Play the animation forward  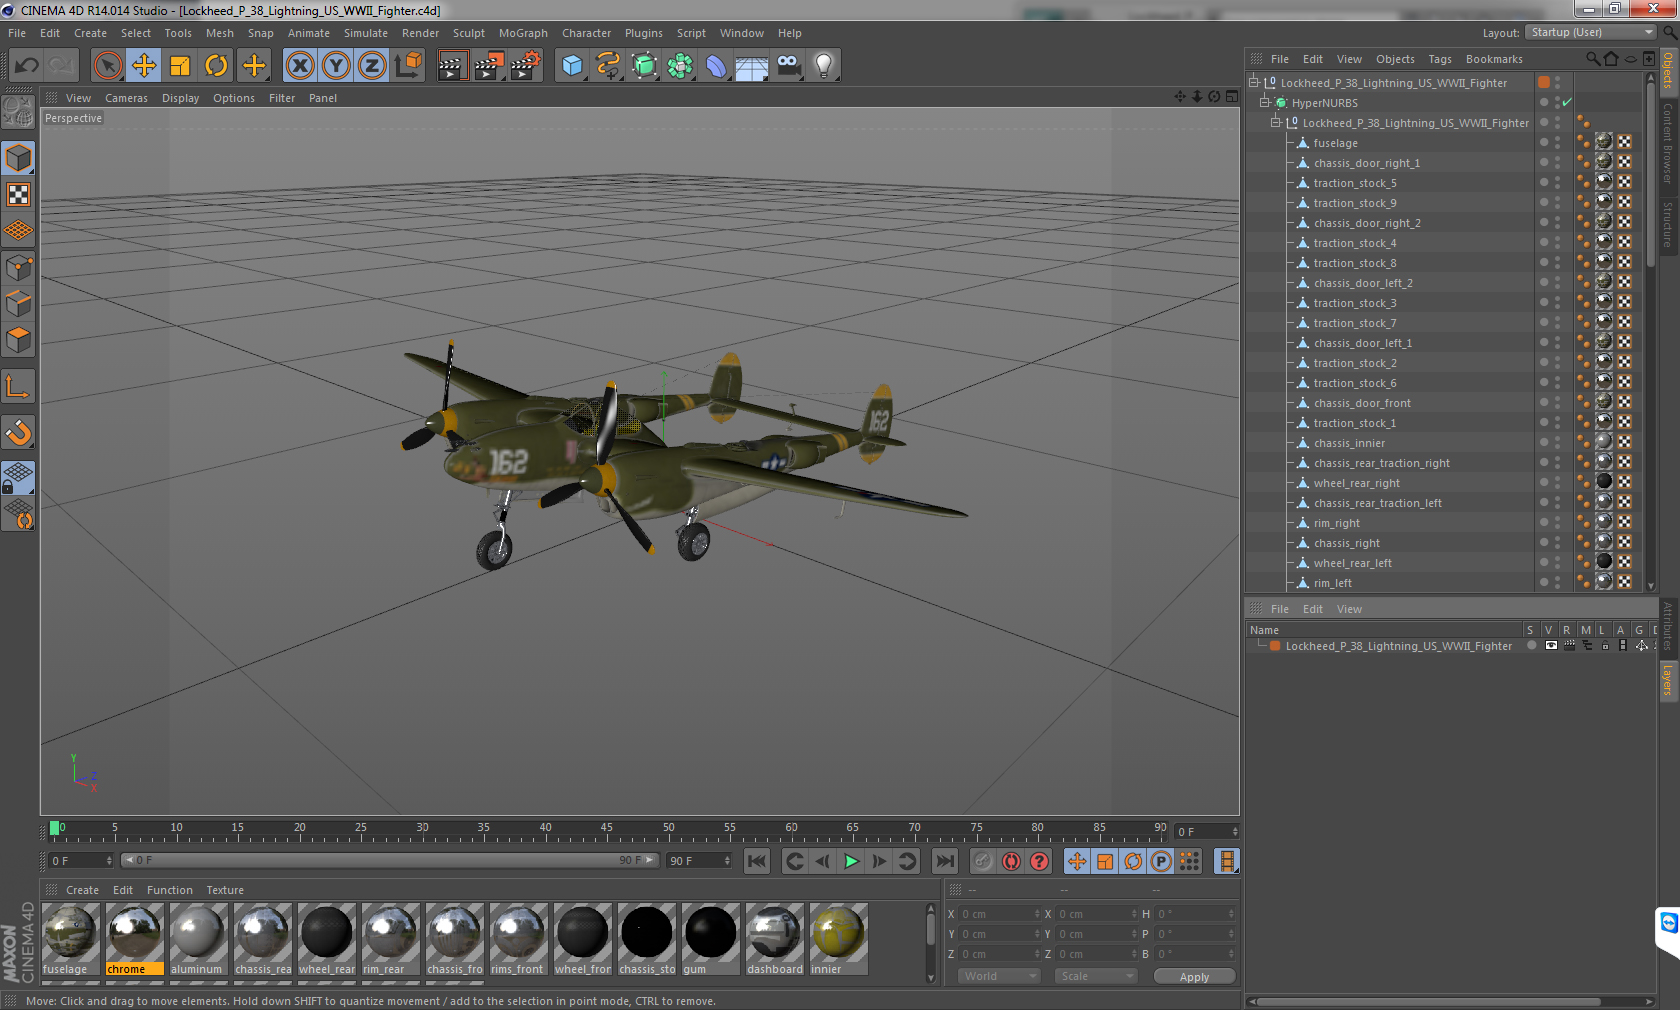(851, 861)
